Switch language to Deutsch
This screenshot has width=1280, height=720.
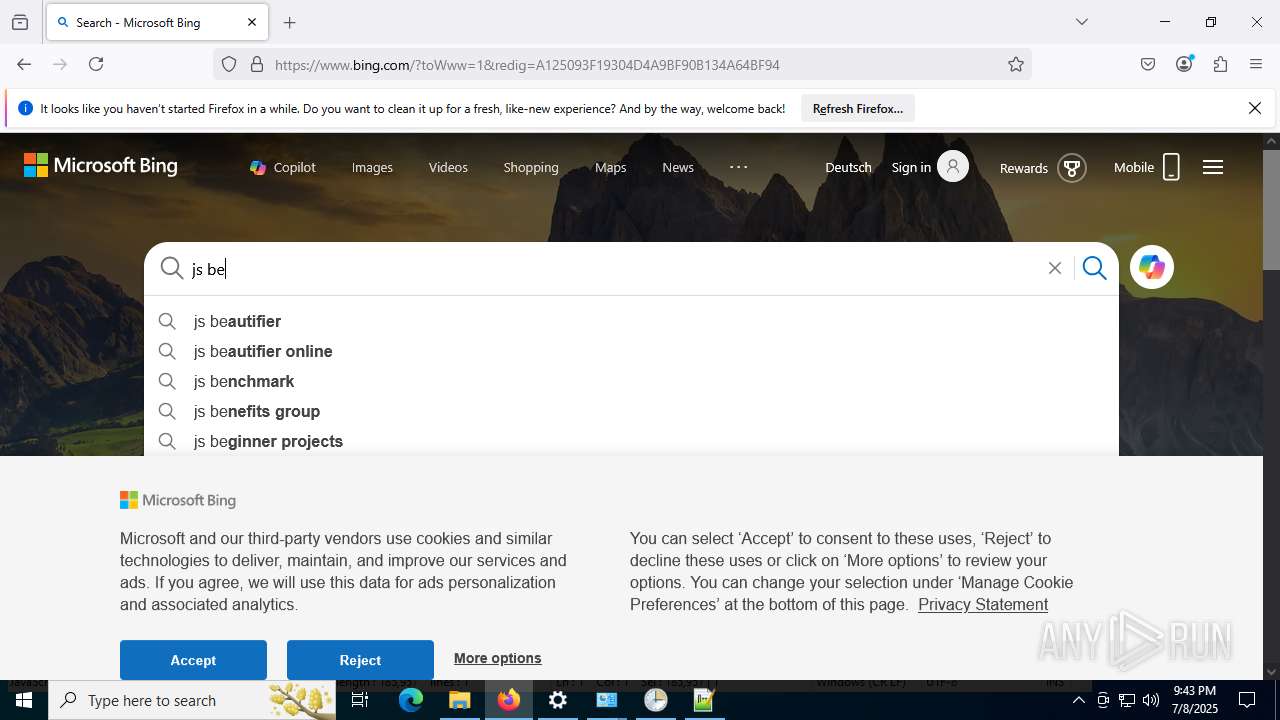[848, 167]
